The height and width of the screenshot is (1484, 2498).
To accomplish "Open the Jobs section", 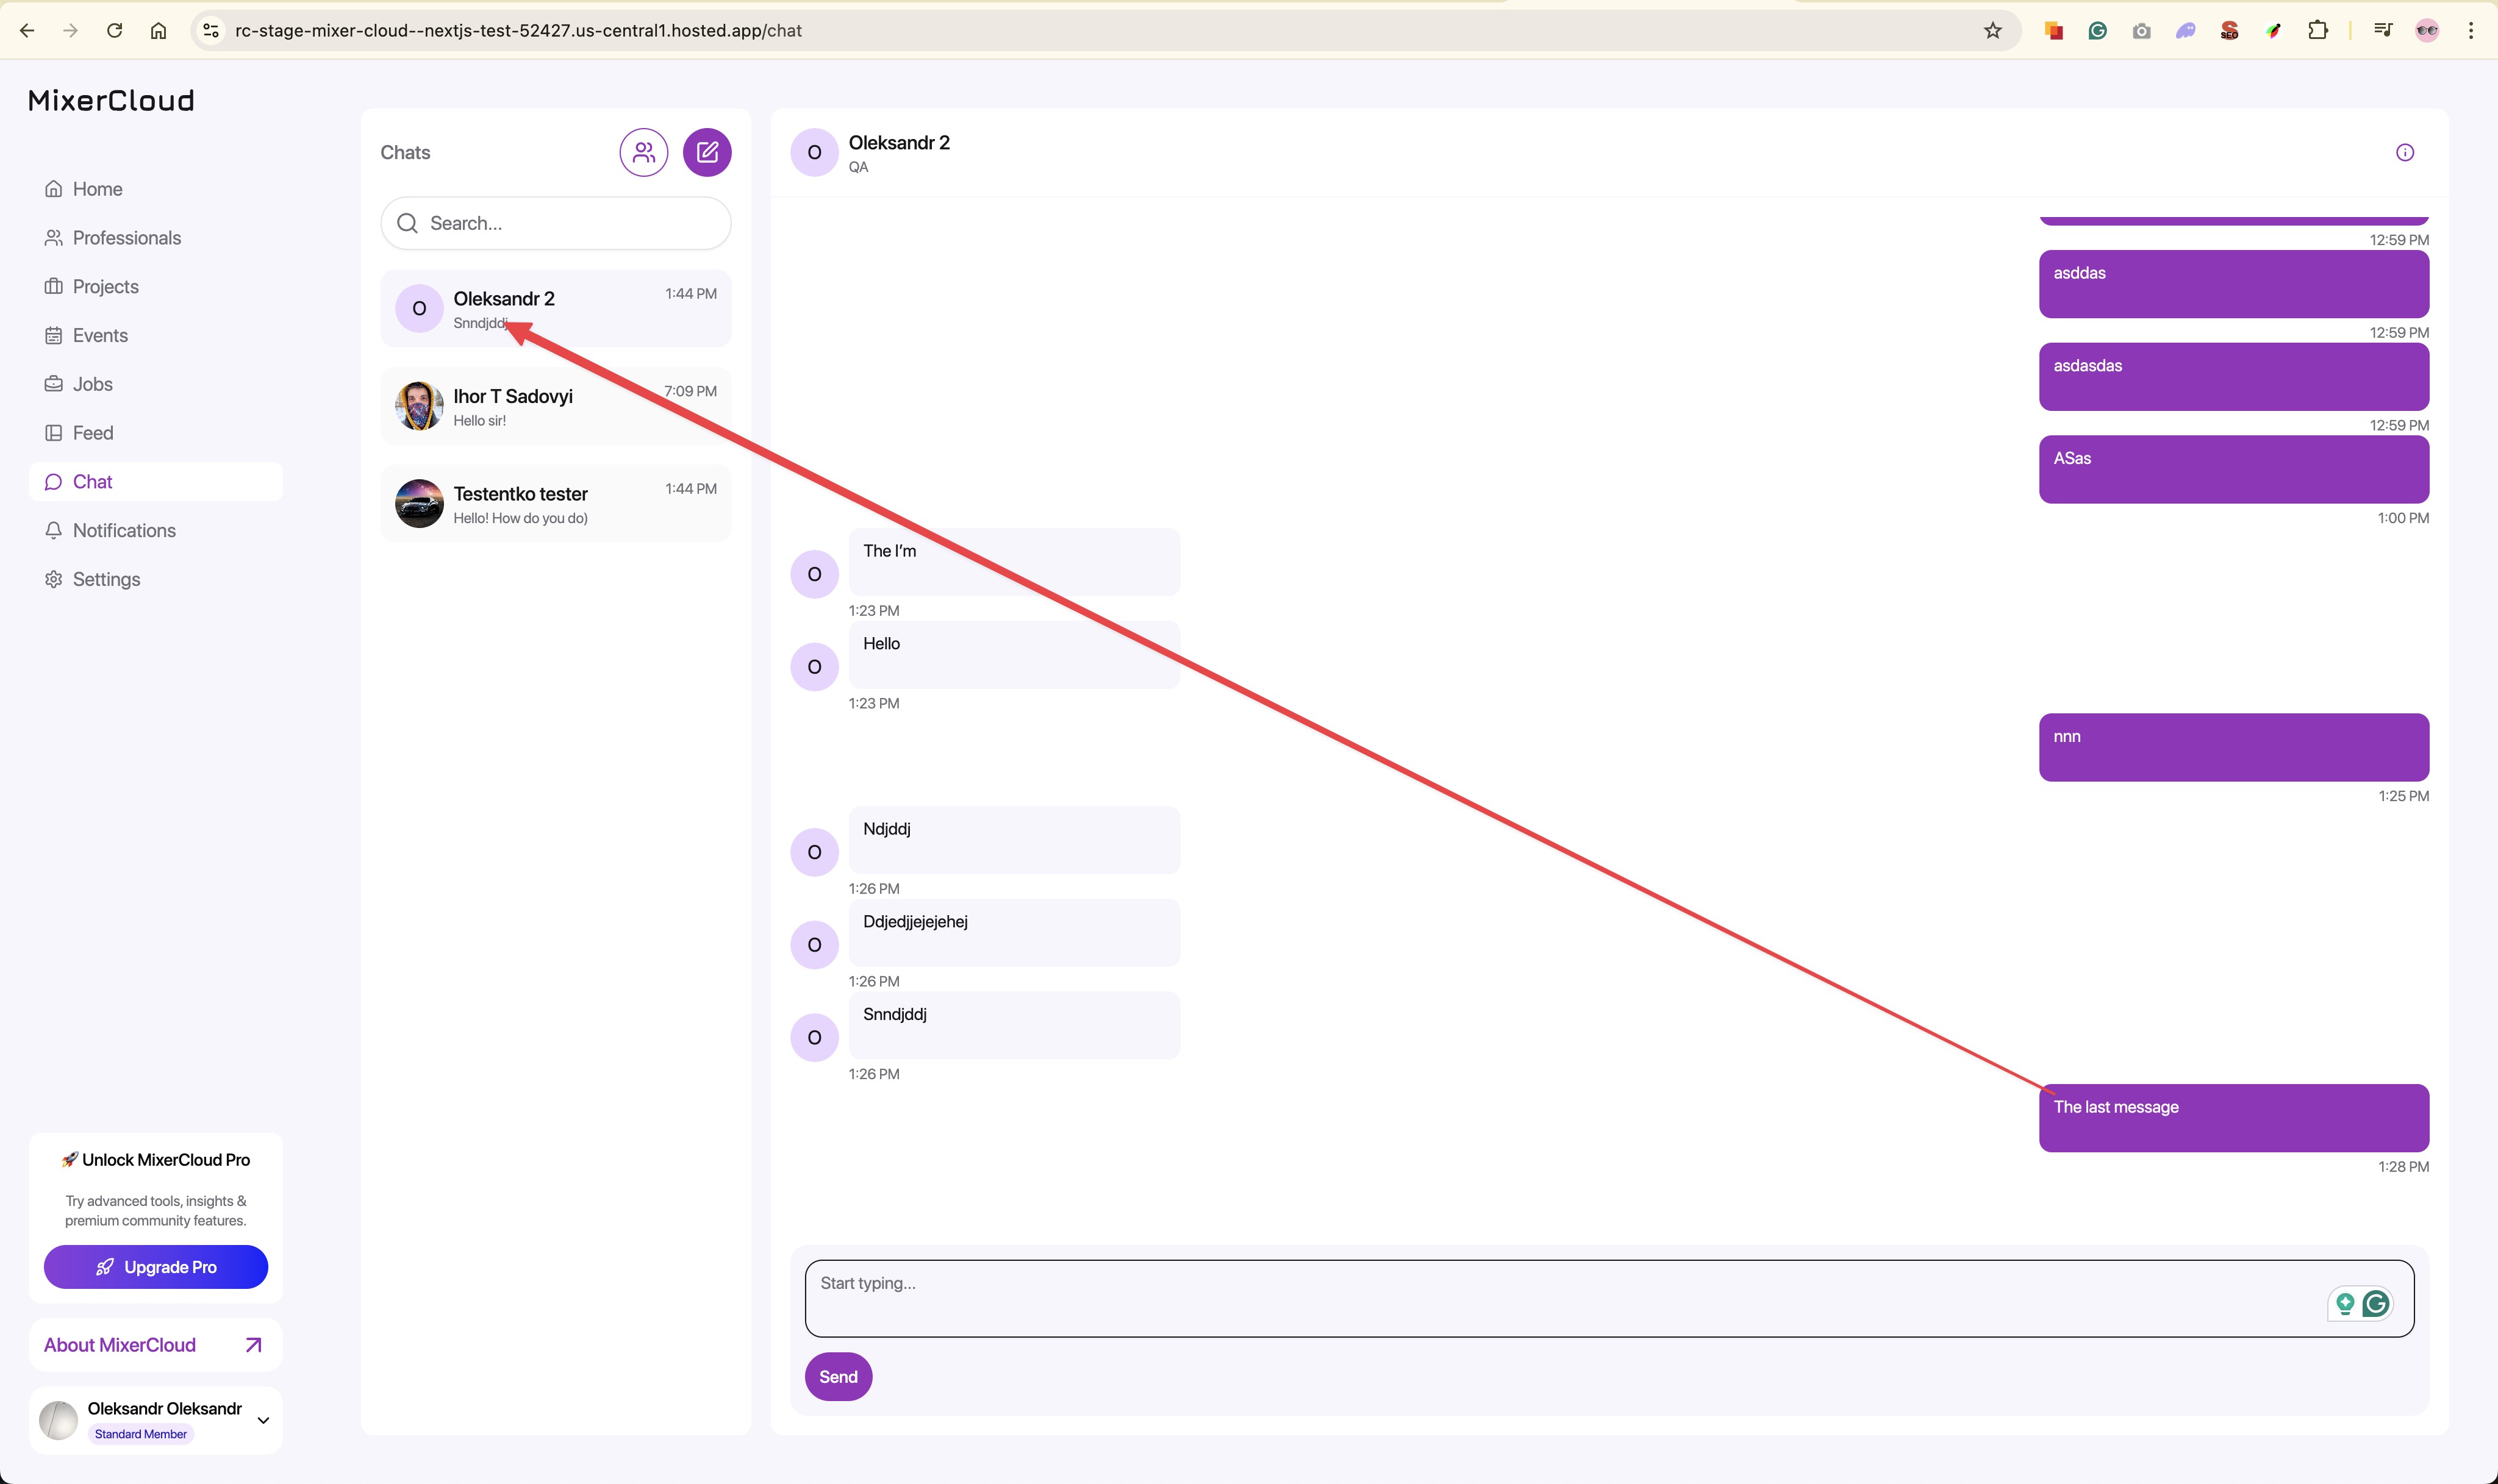I will pos(92,384).
